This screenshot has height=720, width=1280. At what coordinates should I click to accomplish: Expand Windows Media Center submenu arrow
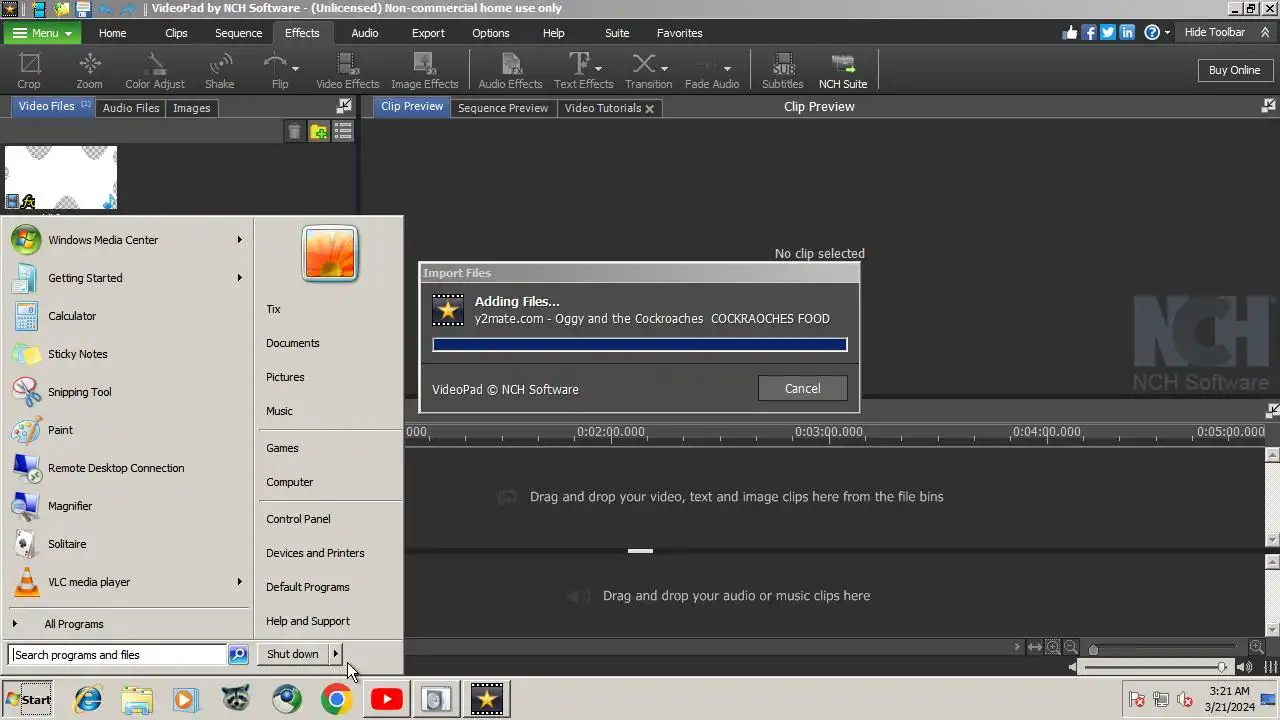click(x=240, y=240)
